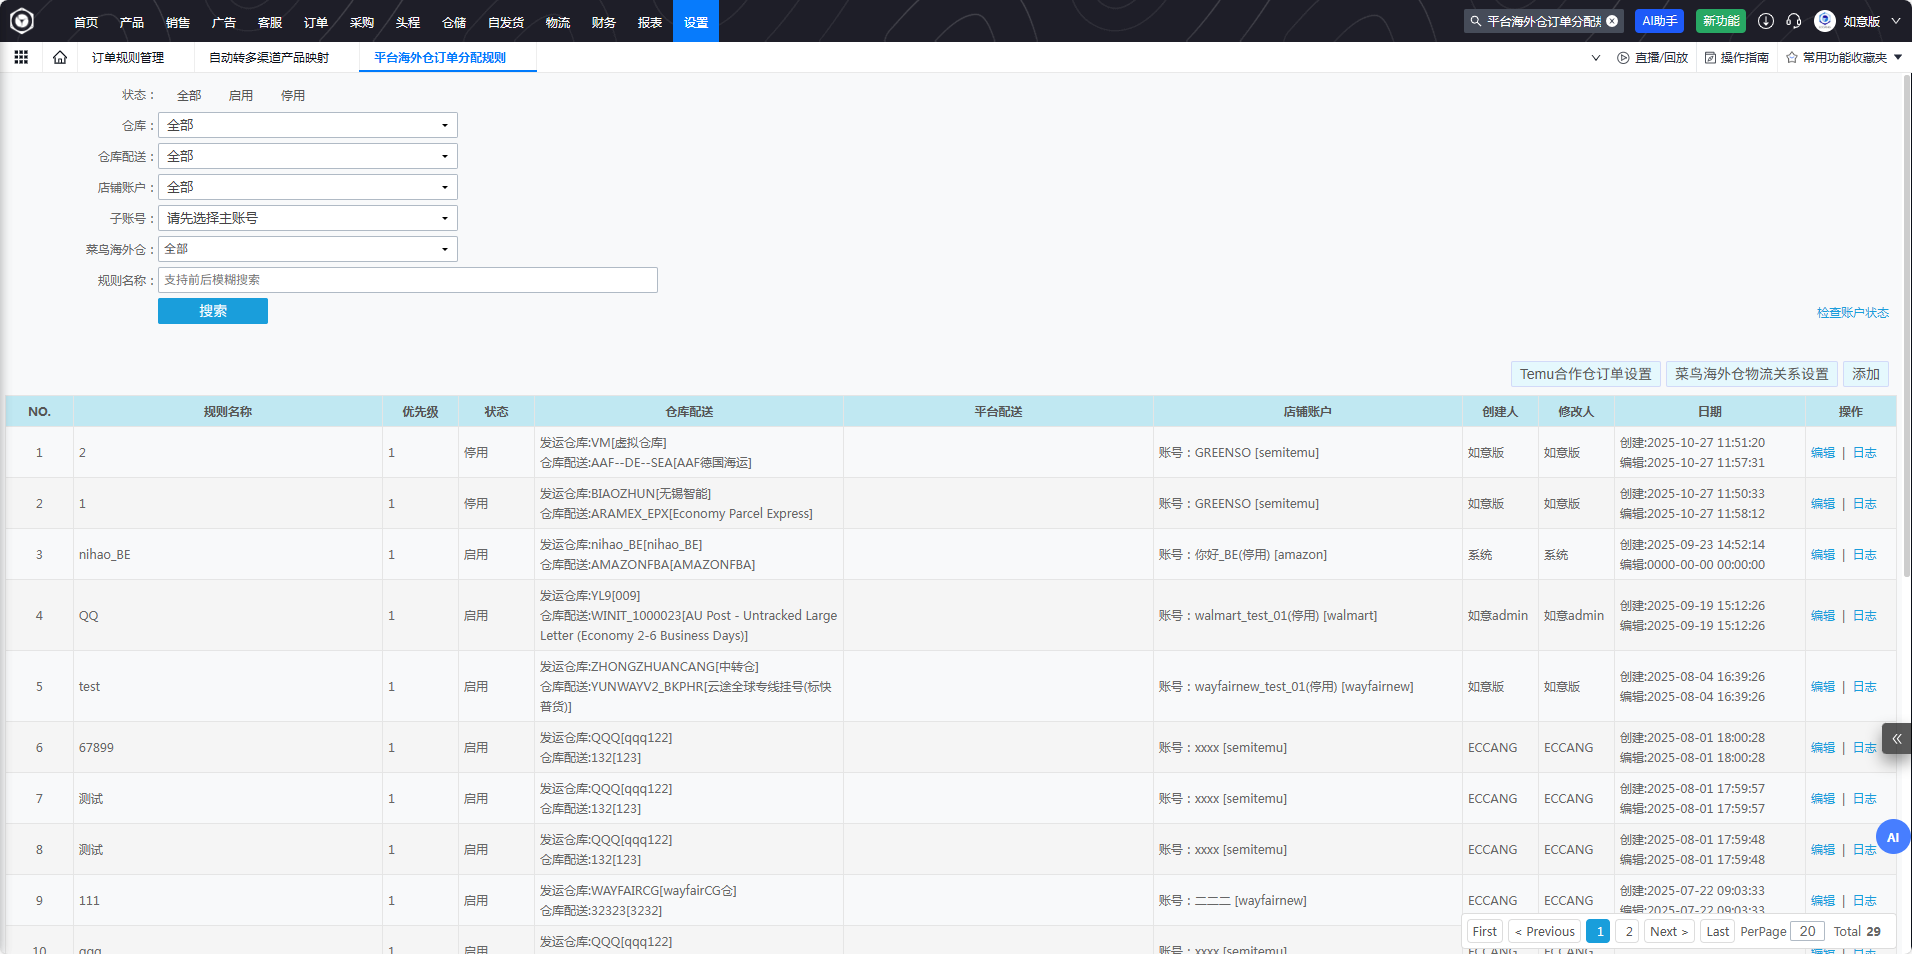The height and width of the screenshot is (954, 1912).
Task: Click the floating AI assistant bubble
Action: click(1892, 837)
